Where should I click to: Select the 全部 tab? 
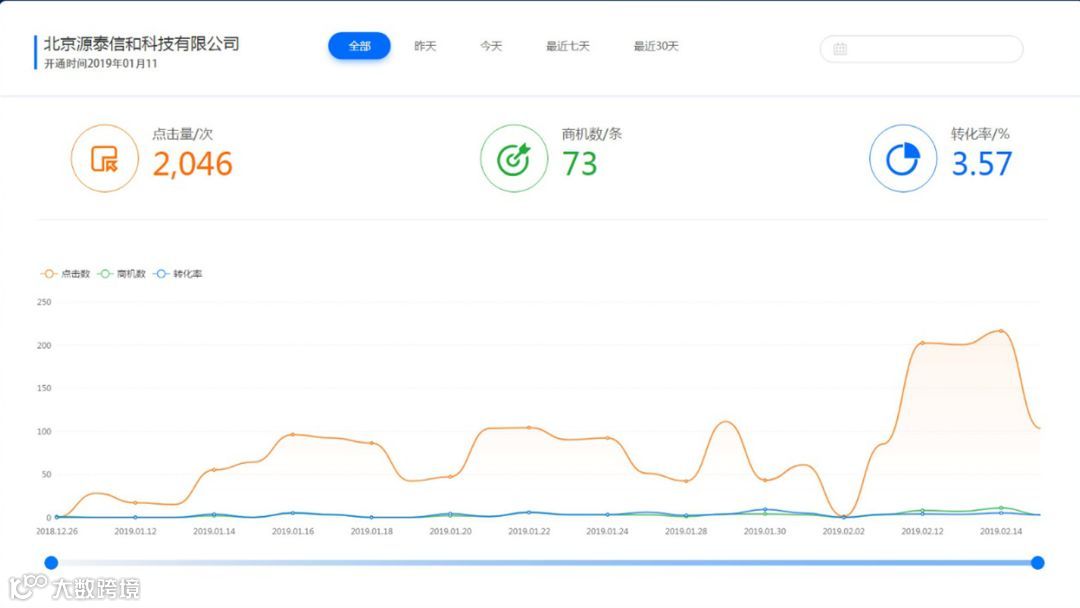(x=360, y=46)
